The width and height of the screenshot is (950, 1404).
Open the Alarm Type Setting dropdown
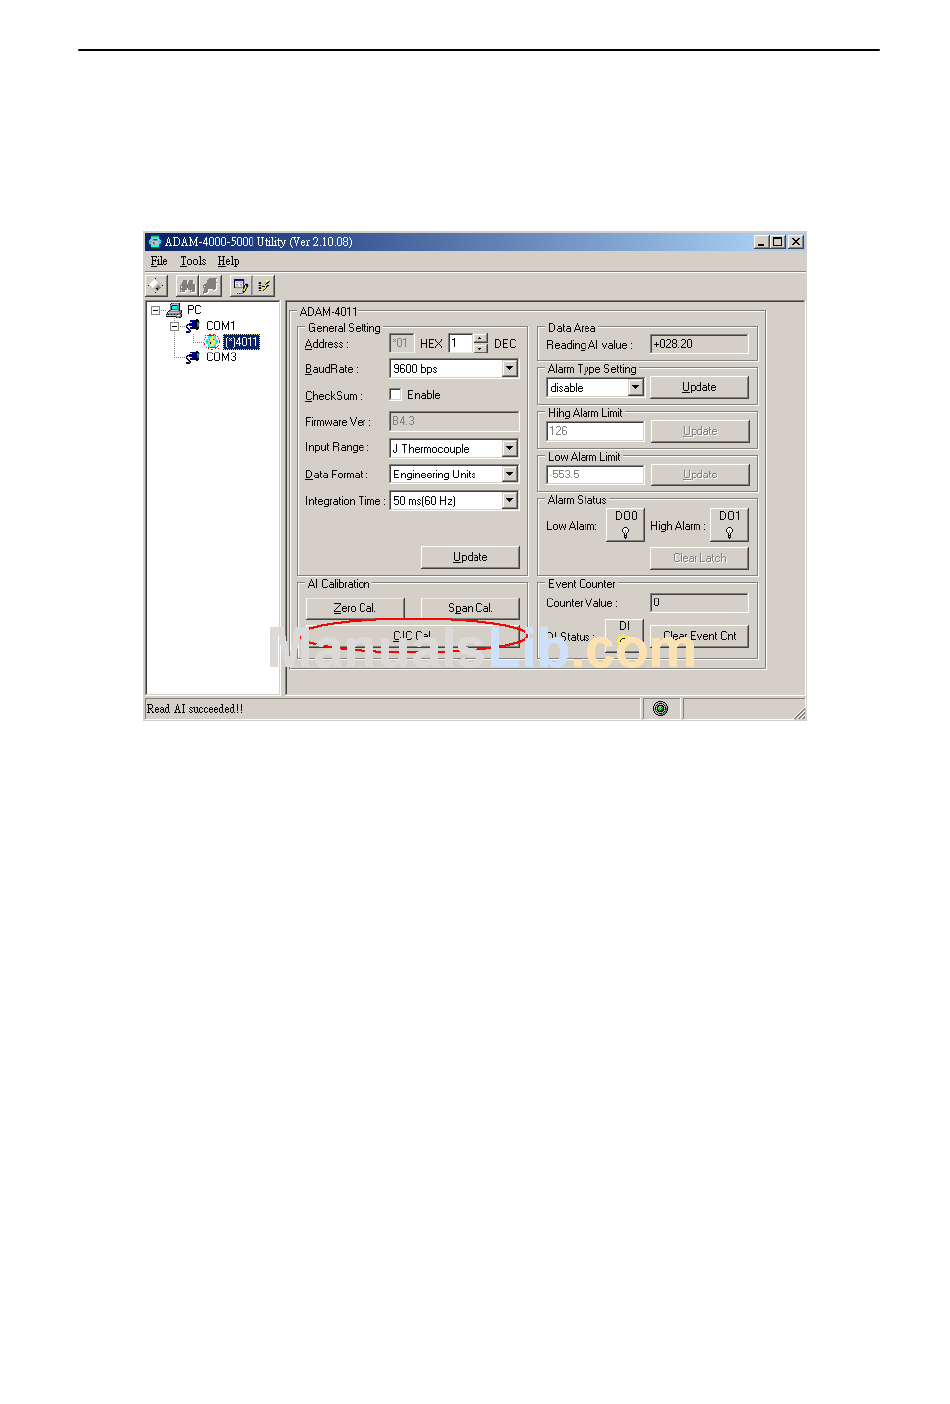pos(635,388)
